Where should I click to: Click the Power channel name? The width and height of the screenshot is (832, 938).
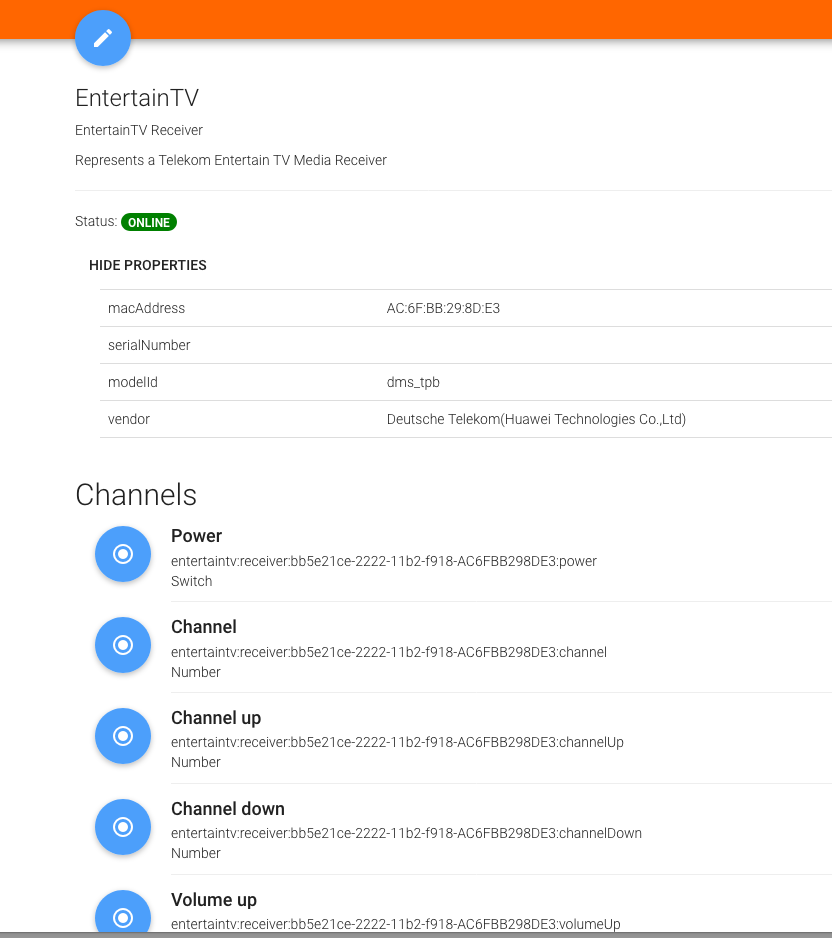click(196, 535)
